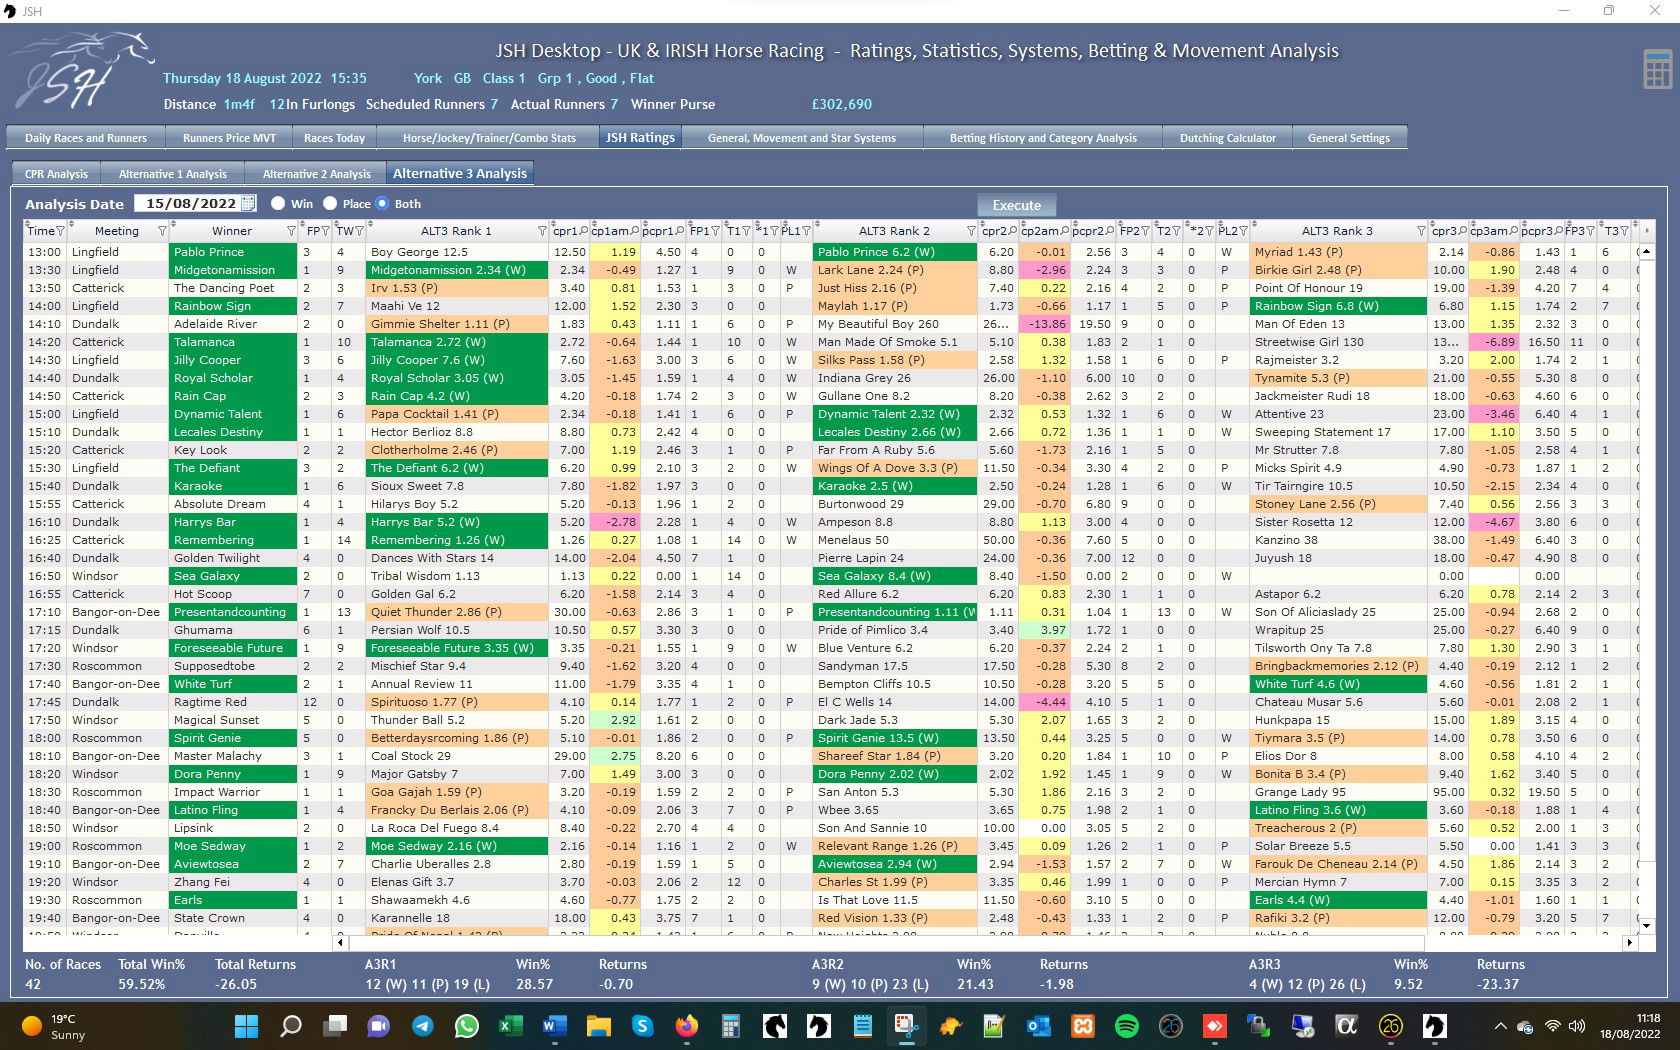Click the Execute button
This screenshot has width=1680, height=1050.
[x=1016, y=205]
